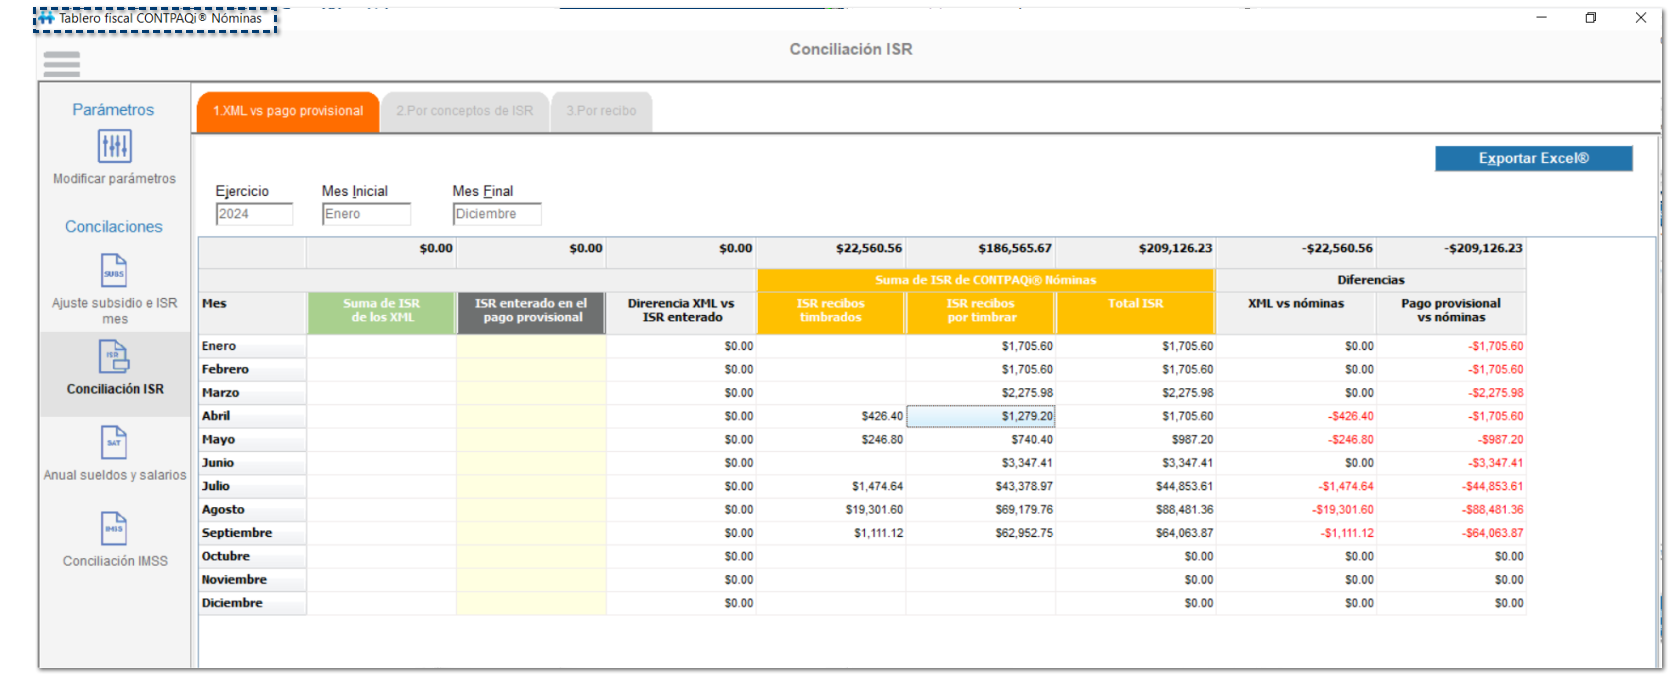Click the Exportar Excel button

click(1533, 159)
